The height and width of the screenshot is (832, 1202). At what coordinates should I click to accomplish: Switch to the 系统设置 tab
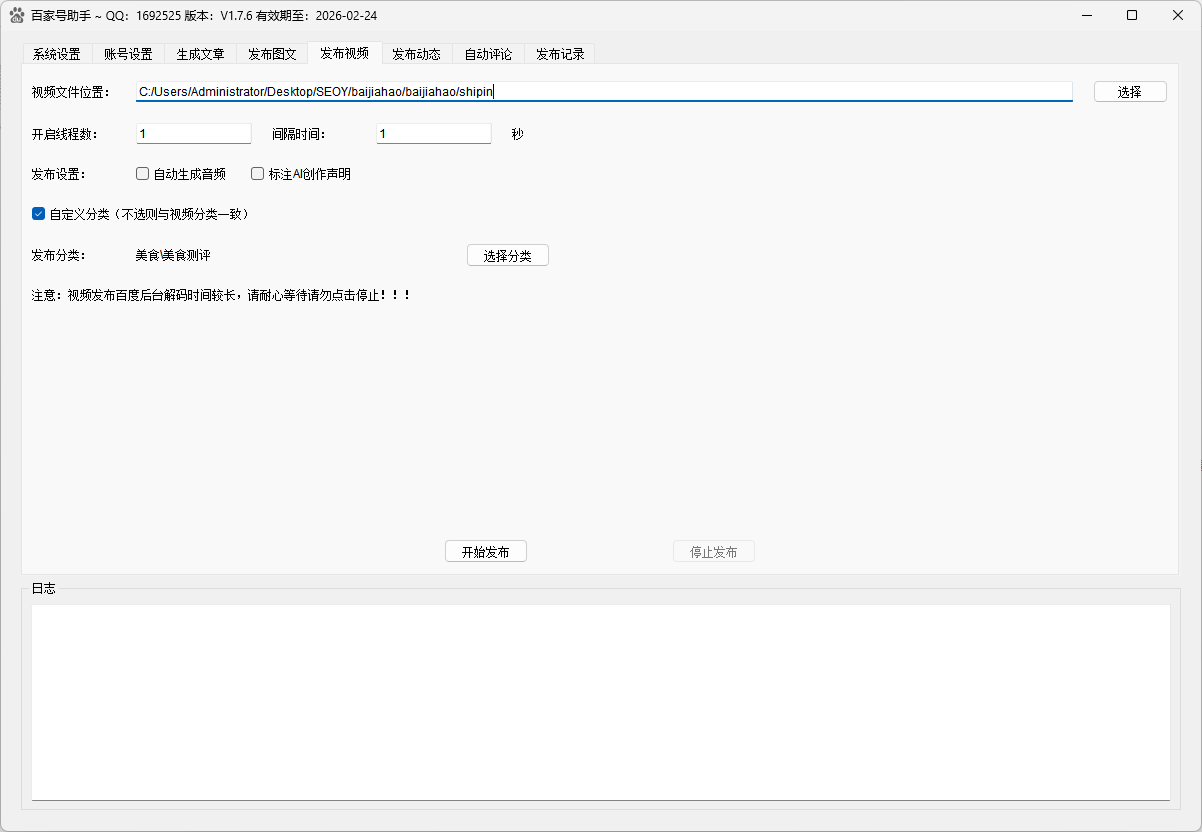pos(56,54)
